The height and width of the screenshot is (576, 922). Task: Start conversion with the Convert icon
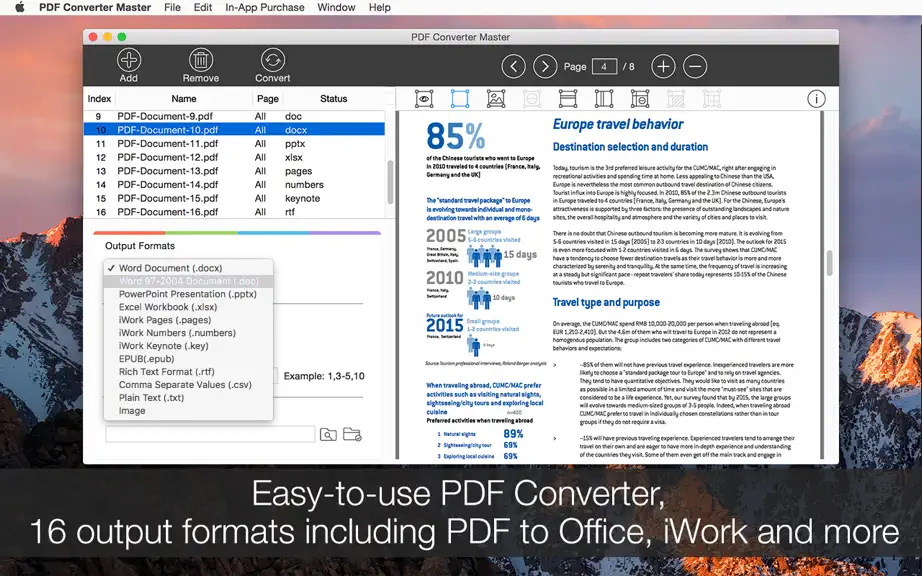[x=273, y=60]
